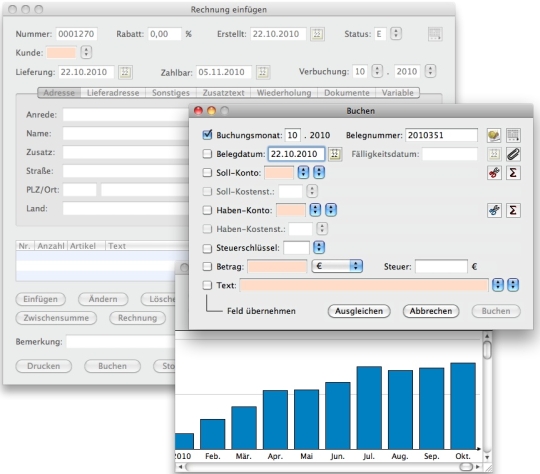Enable the Belegdatum checkbox
Image resolution: width=540 pixels, height=474 pixels.
click(x=207, y=154)
